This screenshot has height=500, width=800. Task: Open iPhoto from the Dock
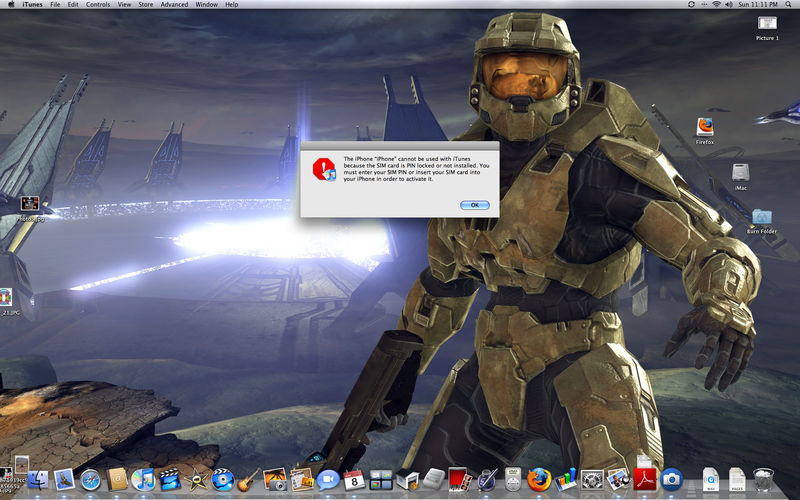(276, 480)
